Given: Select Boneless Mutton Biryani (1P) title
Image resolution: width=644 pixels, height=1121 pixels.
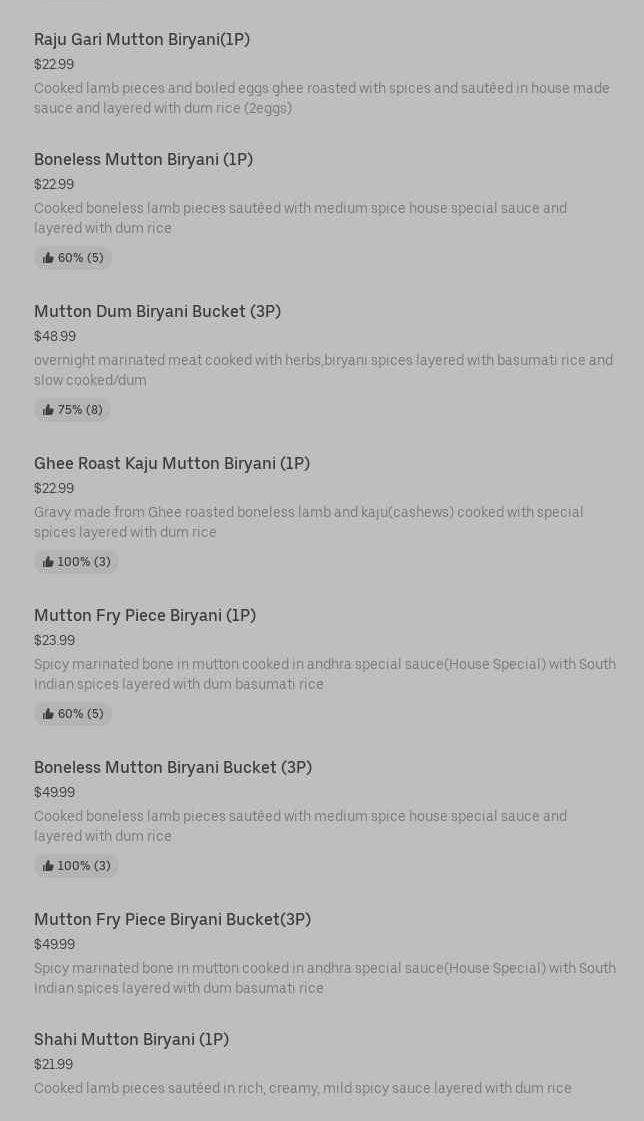Looking at the screenshot, I should click(143, 159).
